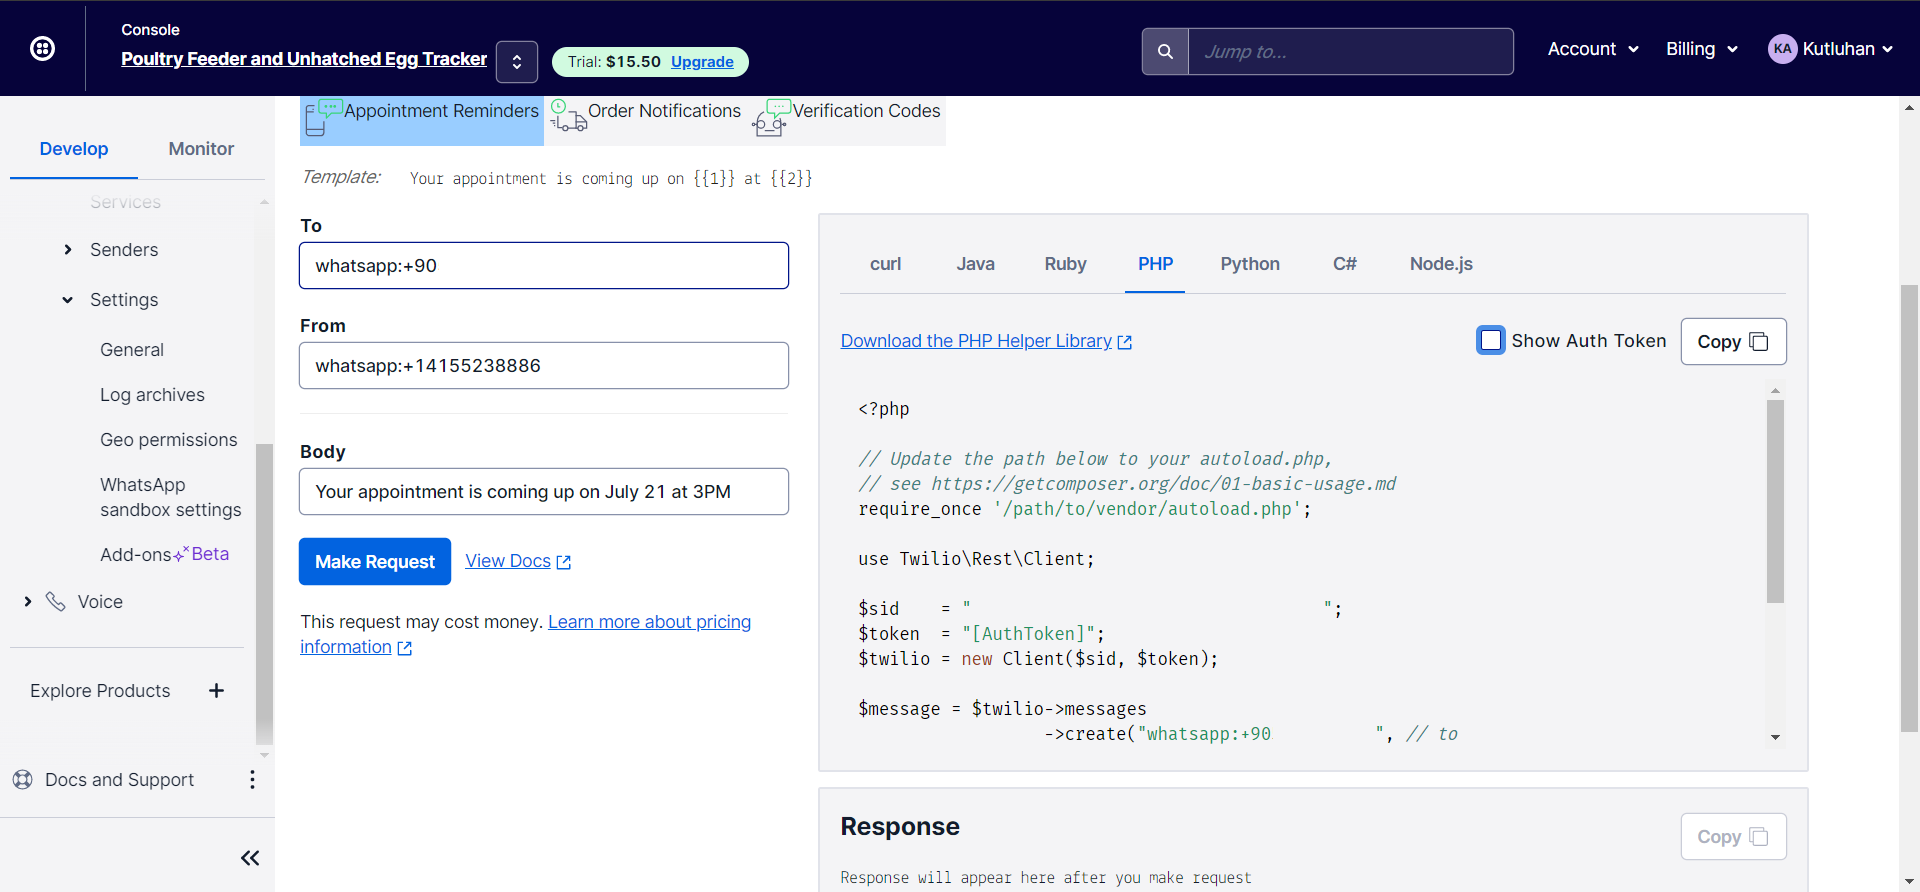The image size is (1920, 892).
Task: Select the Order Notifications template icon
Action: [x=568, y=118]
